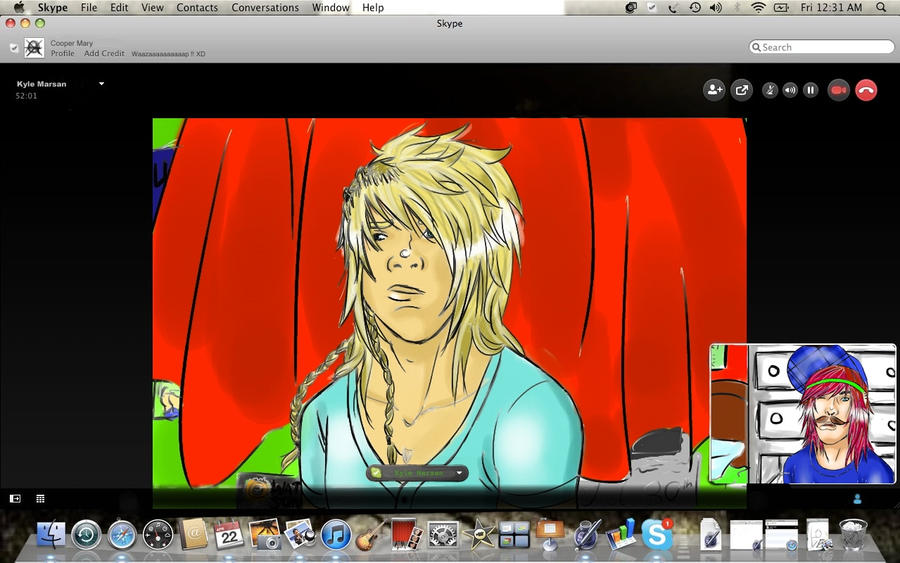Edit the mood message text

pyautogui.click(x=168, y=54)
